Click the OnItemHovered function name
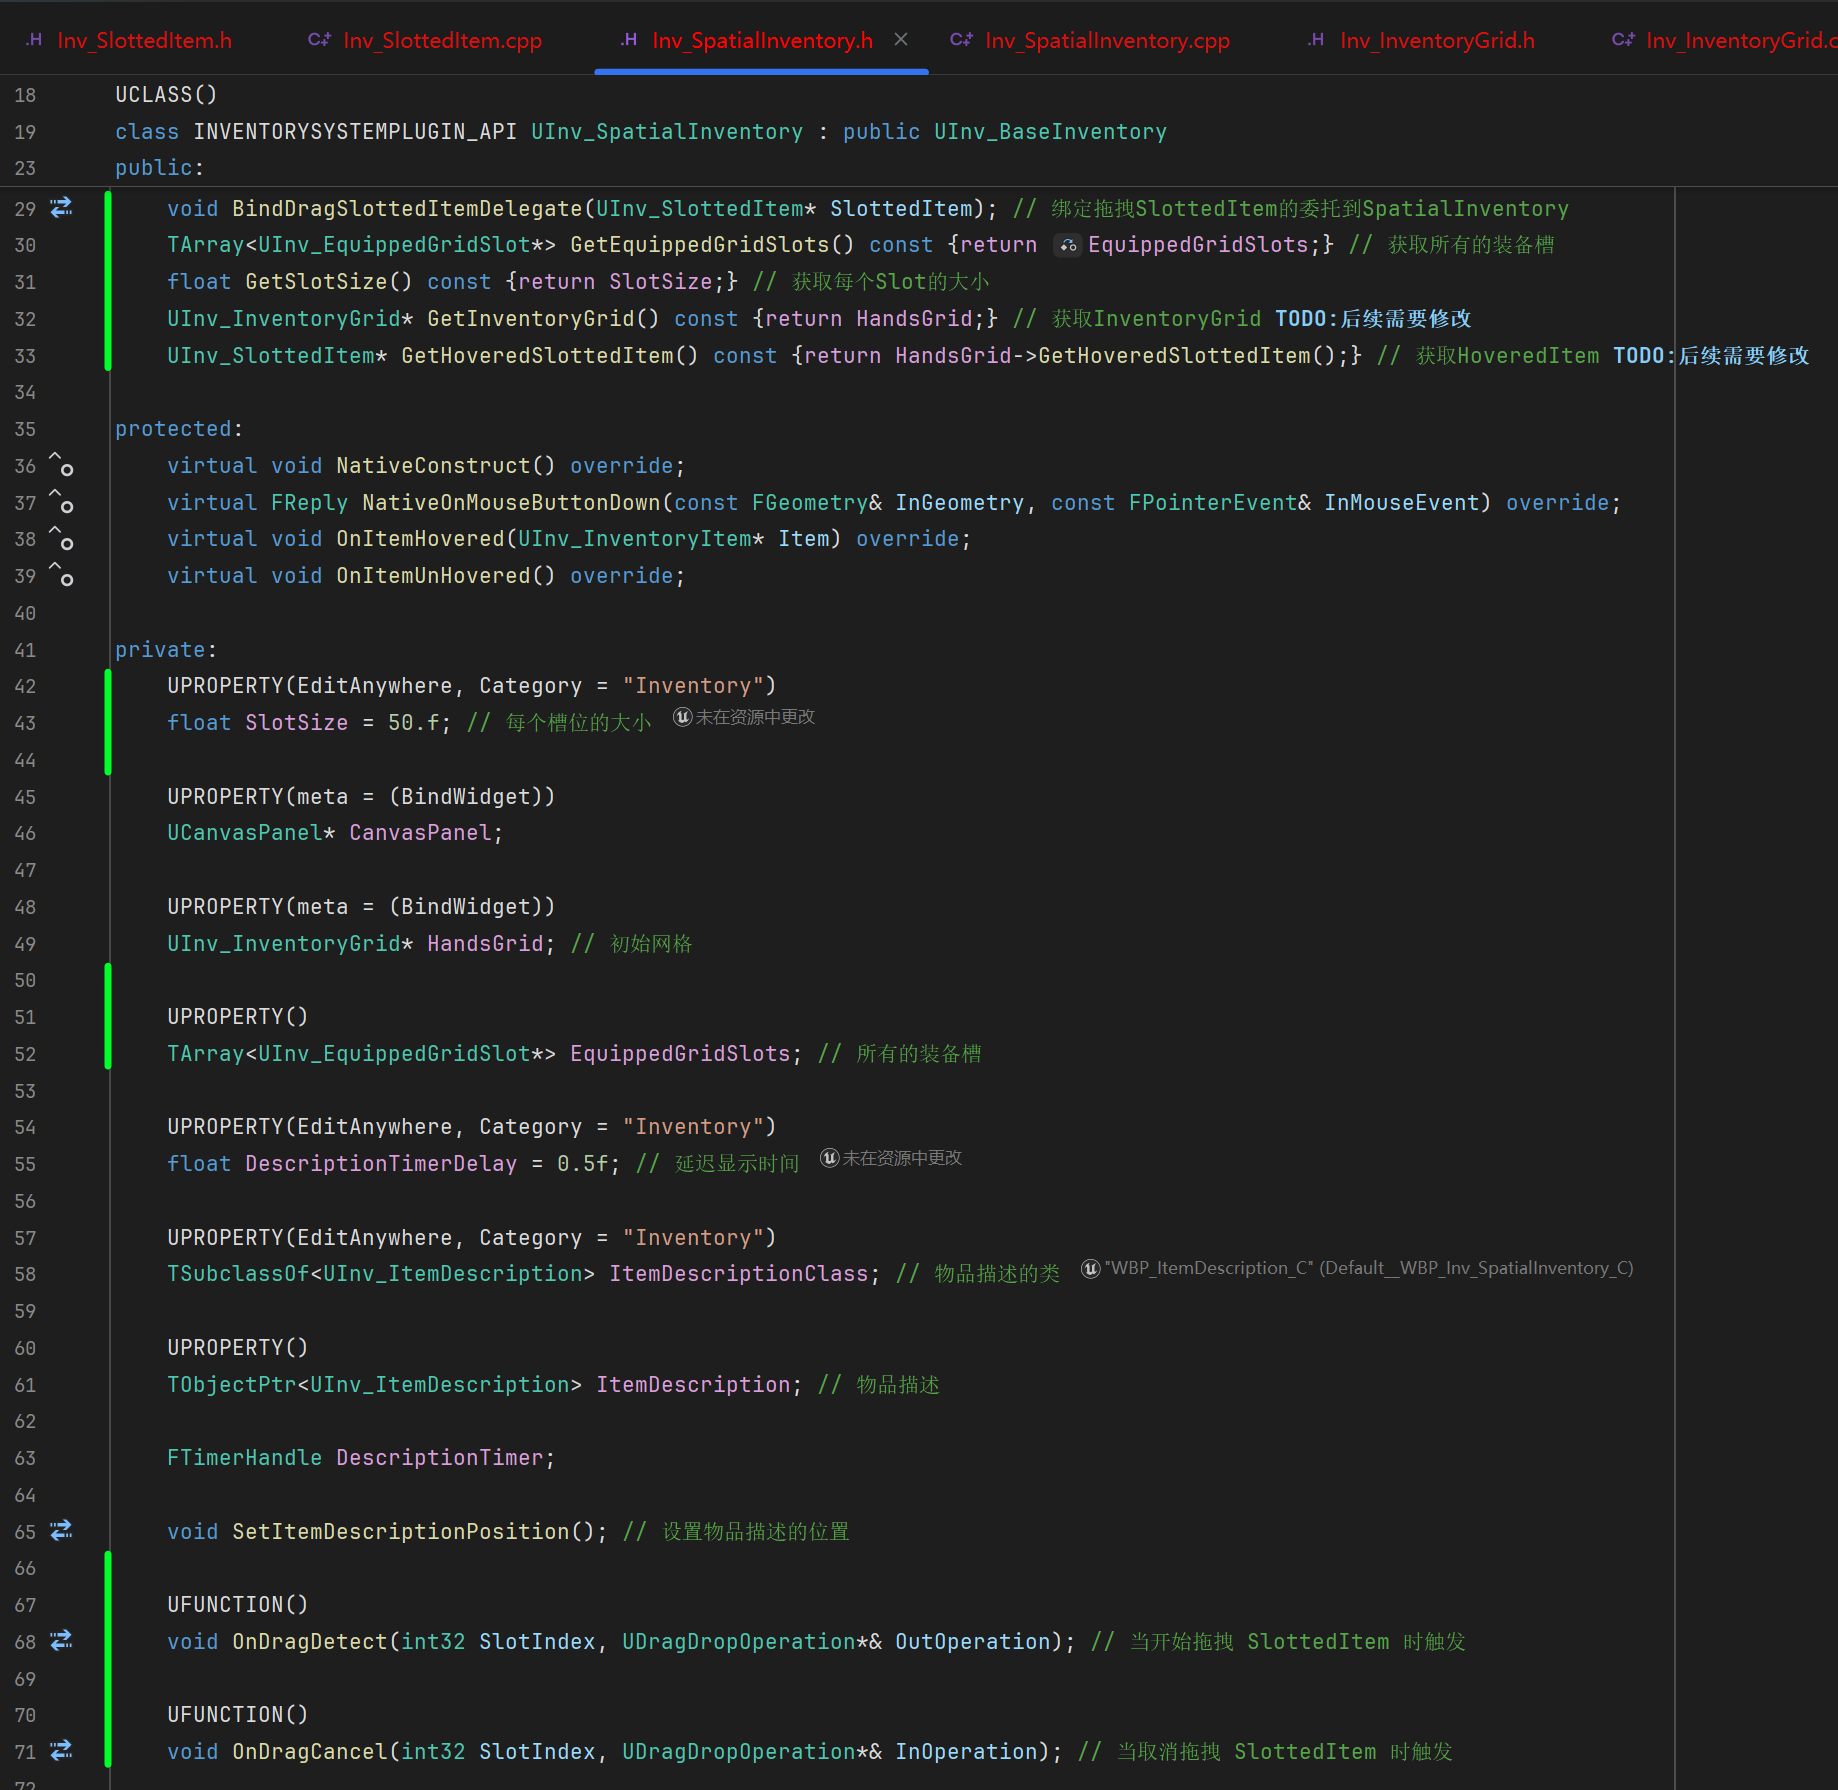The image size is (1838, 1790). [420, 539]
